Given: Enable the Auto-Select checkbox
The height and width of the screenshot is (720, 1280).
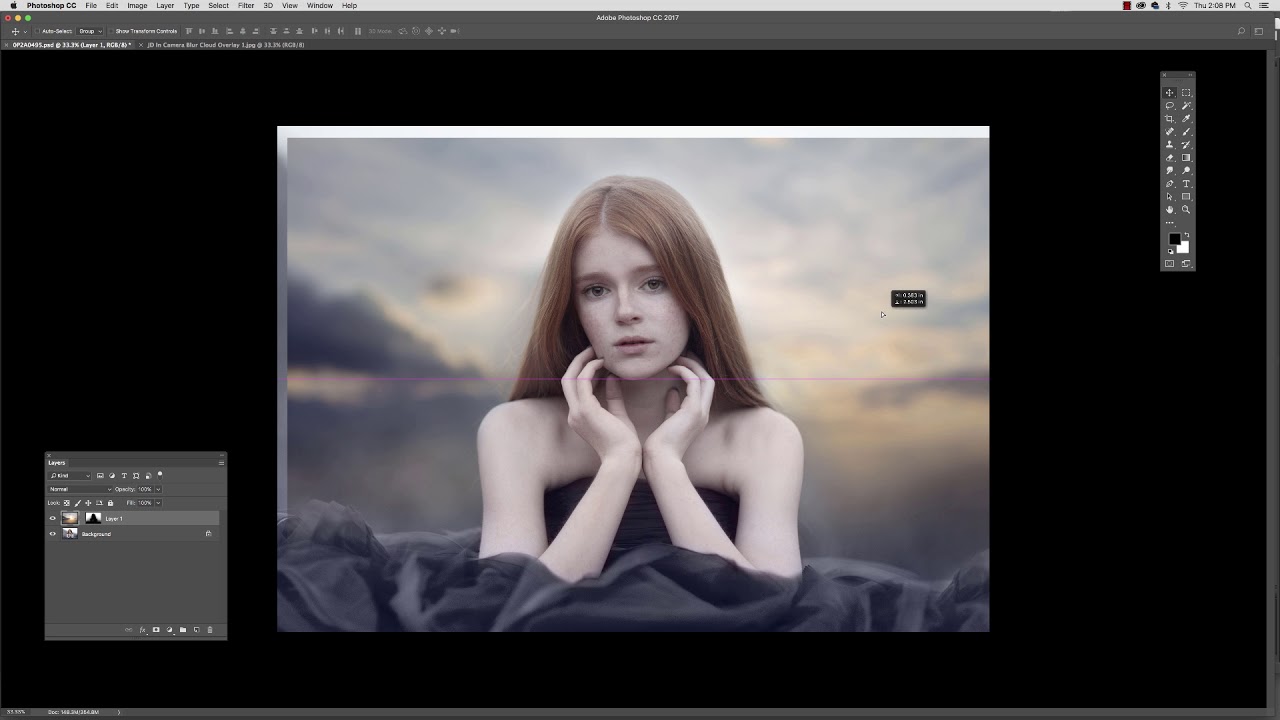Looking at the screenshot, I should [37, 31].
